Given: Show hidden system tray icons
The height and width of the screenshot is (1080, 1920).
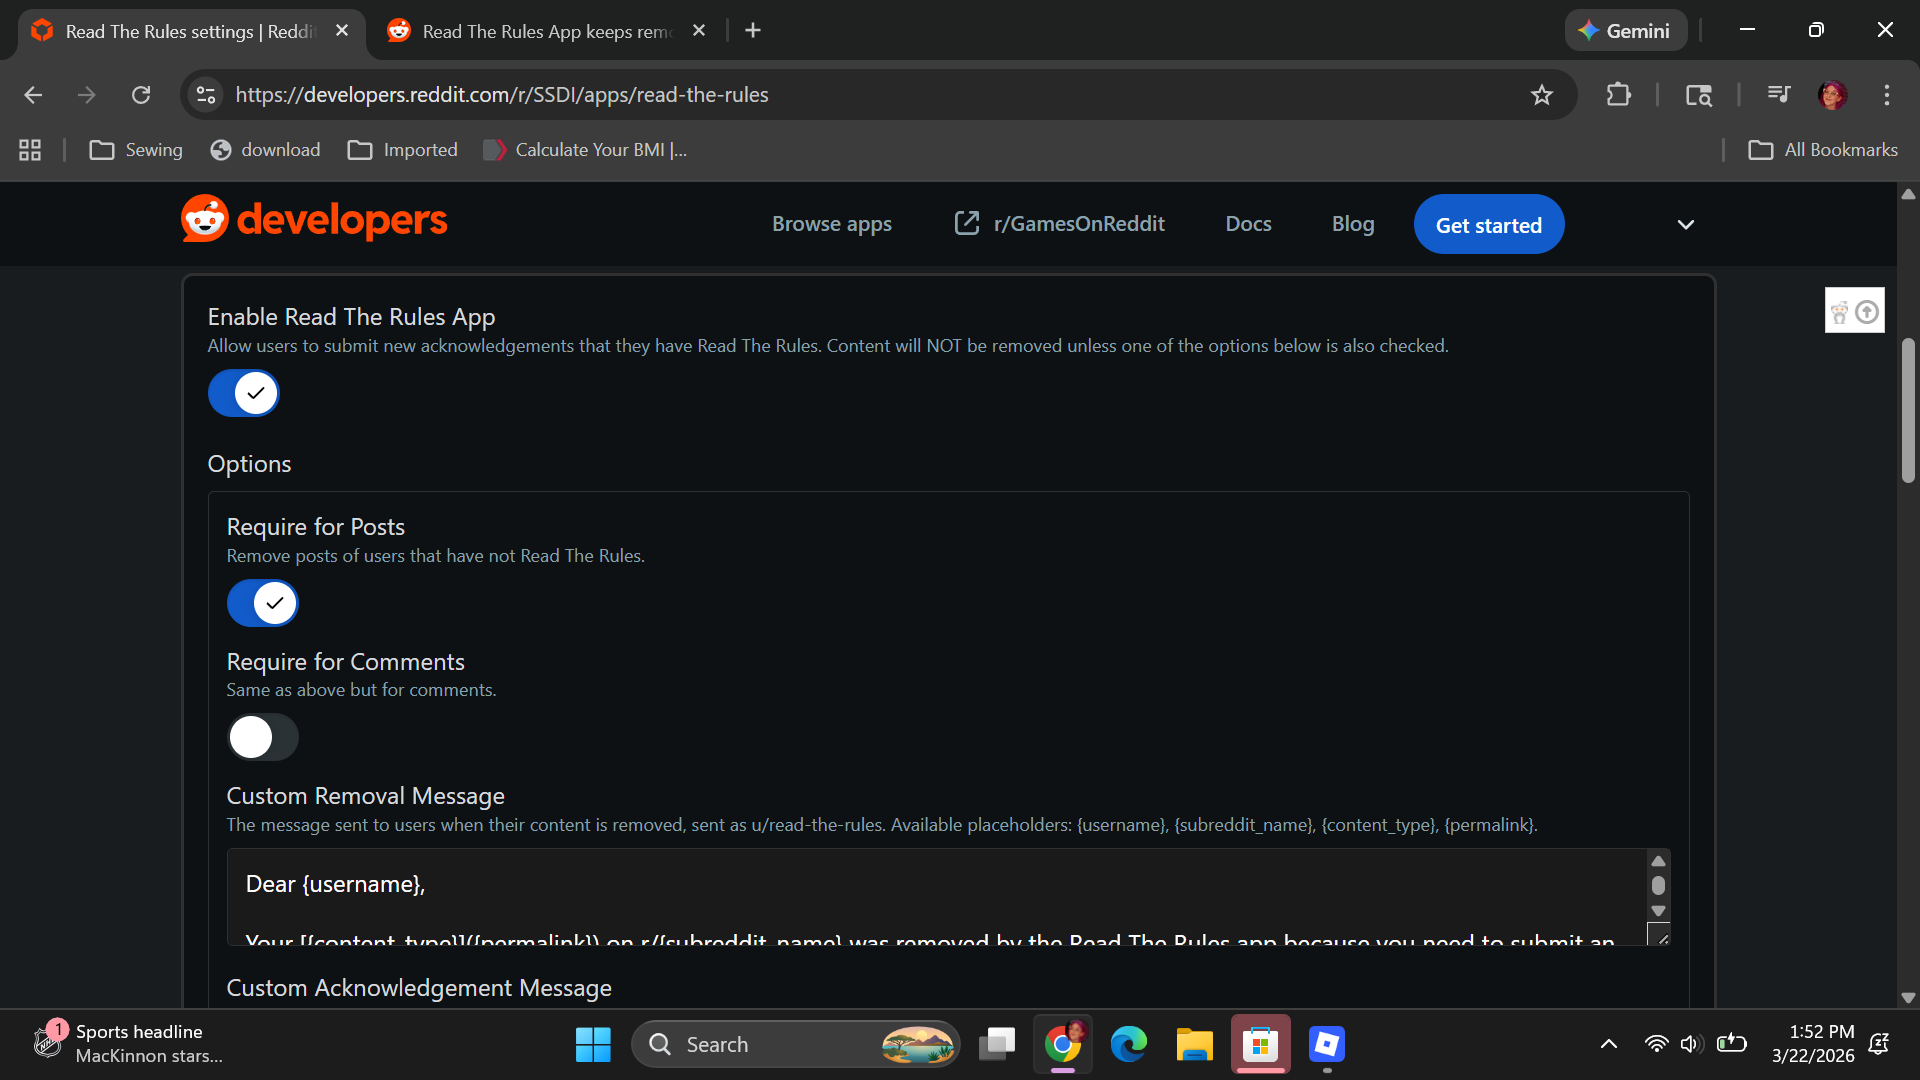Looking at the screenshot, I should (x=1608, y=1044).
